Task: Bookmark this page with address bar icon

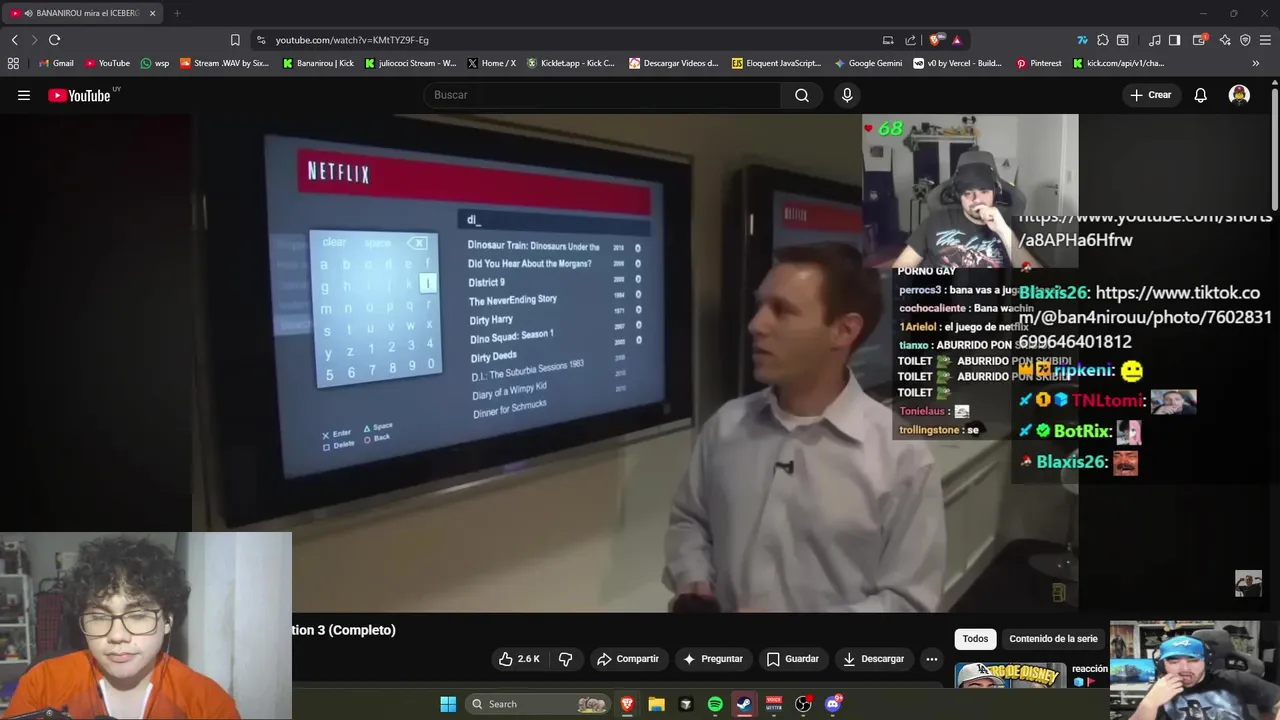Action: click(235, 40)
